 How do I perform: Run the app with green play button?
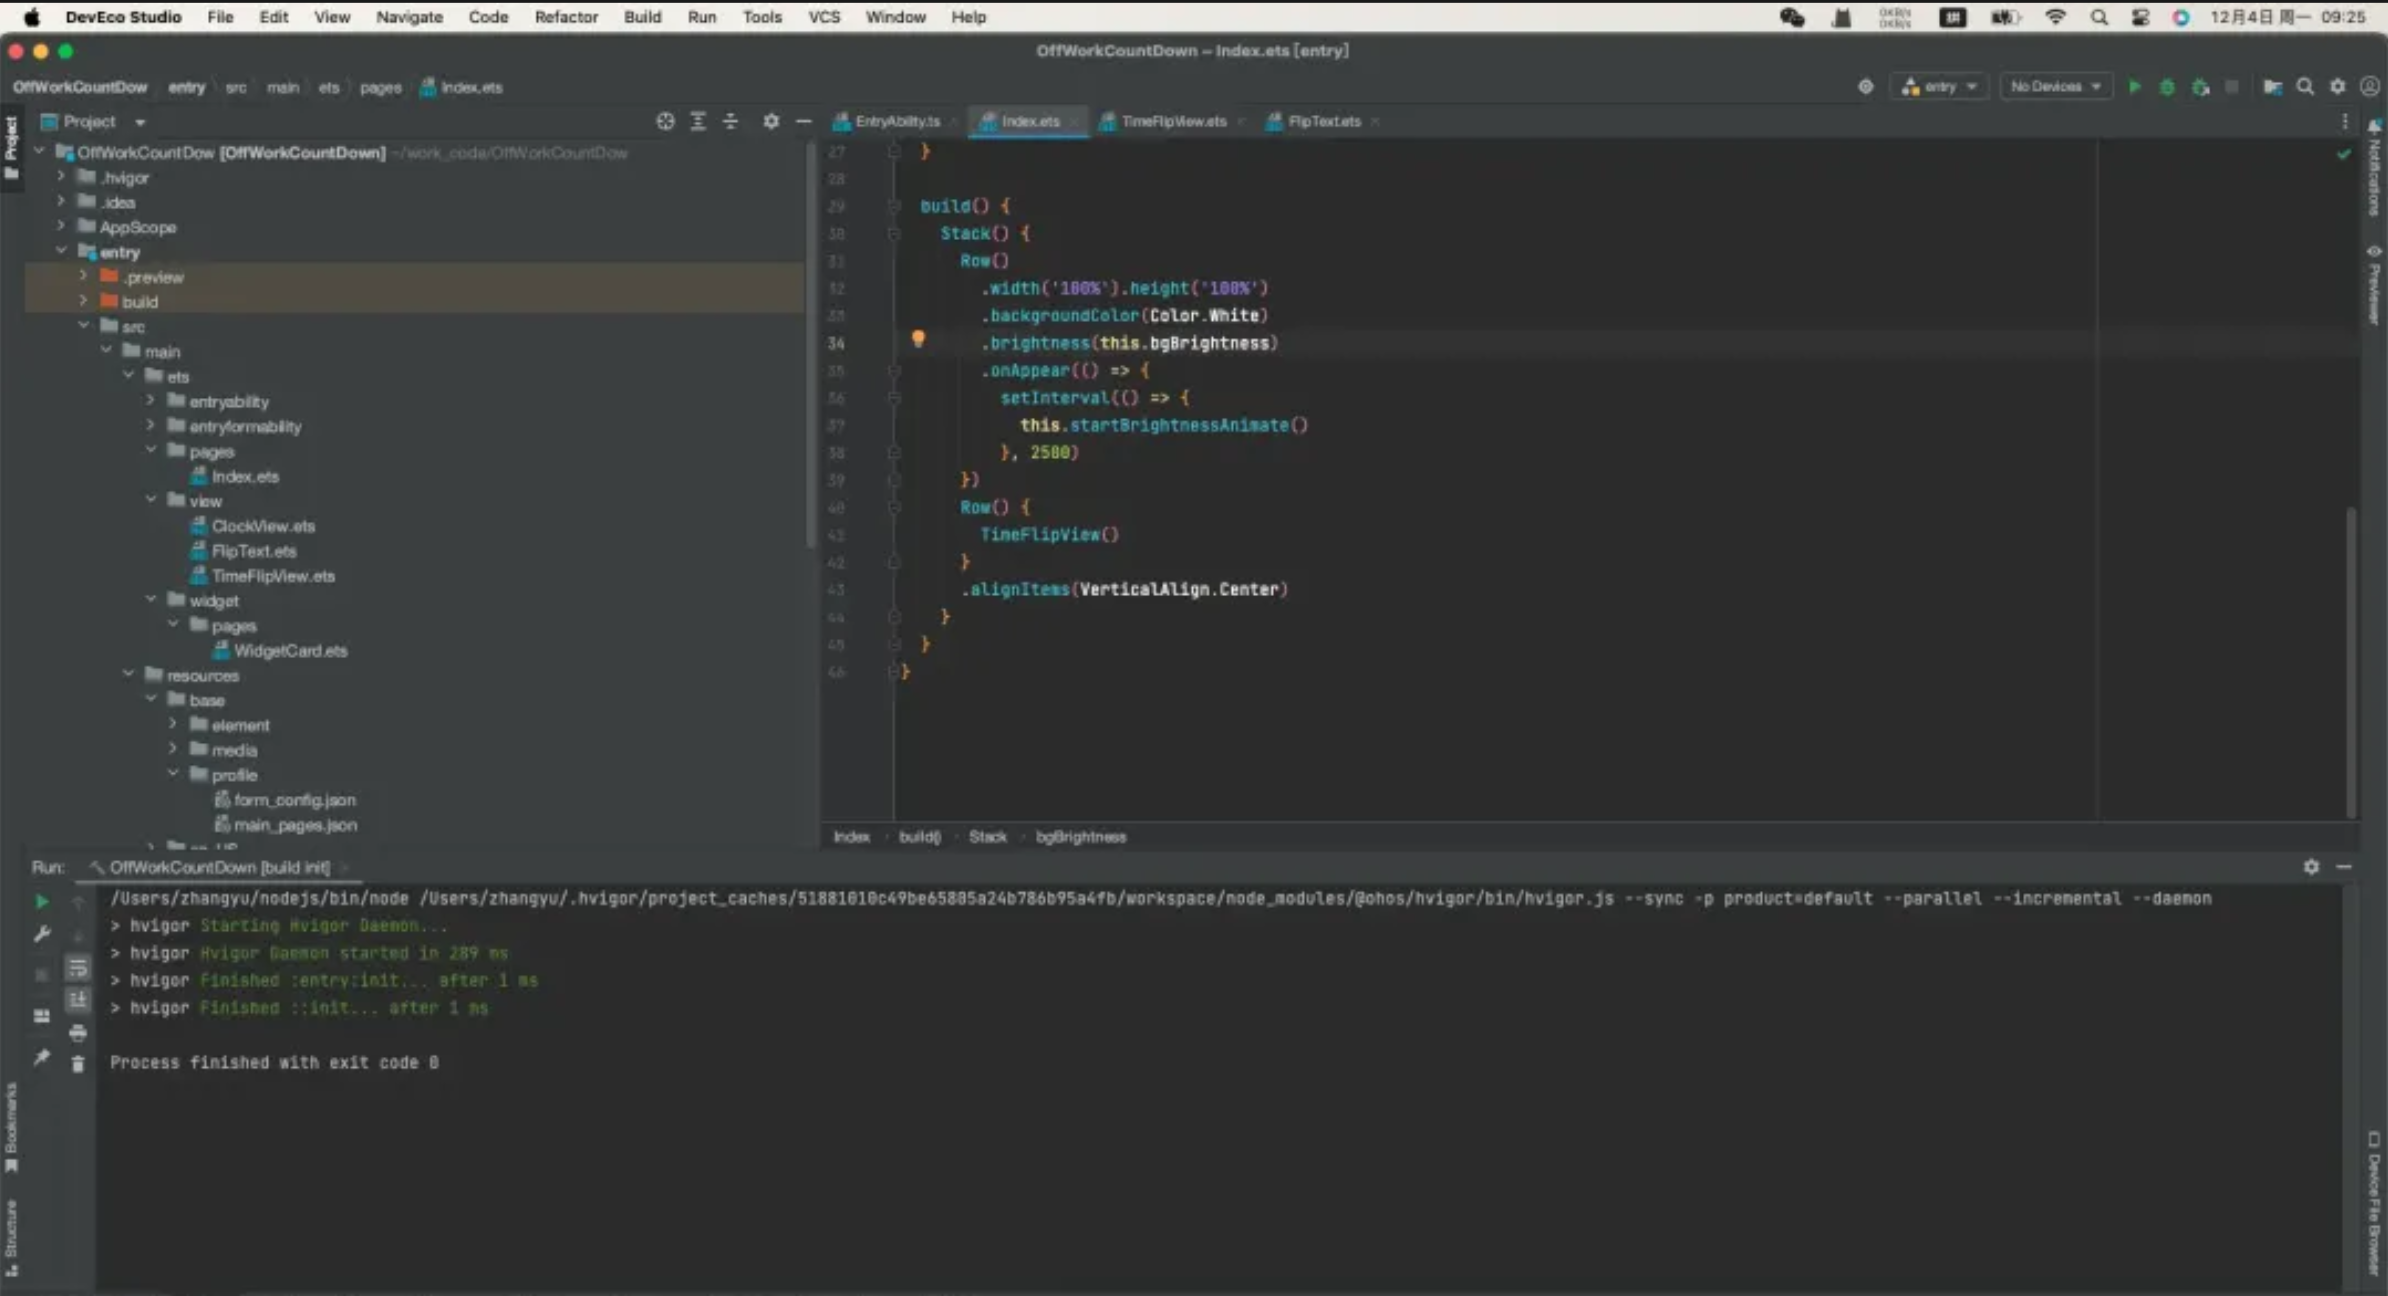click(x=2133, y=87)
